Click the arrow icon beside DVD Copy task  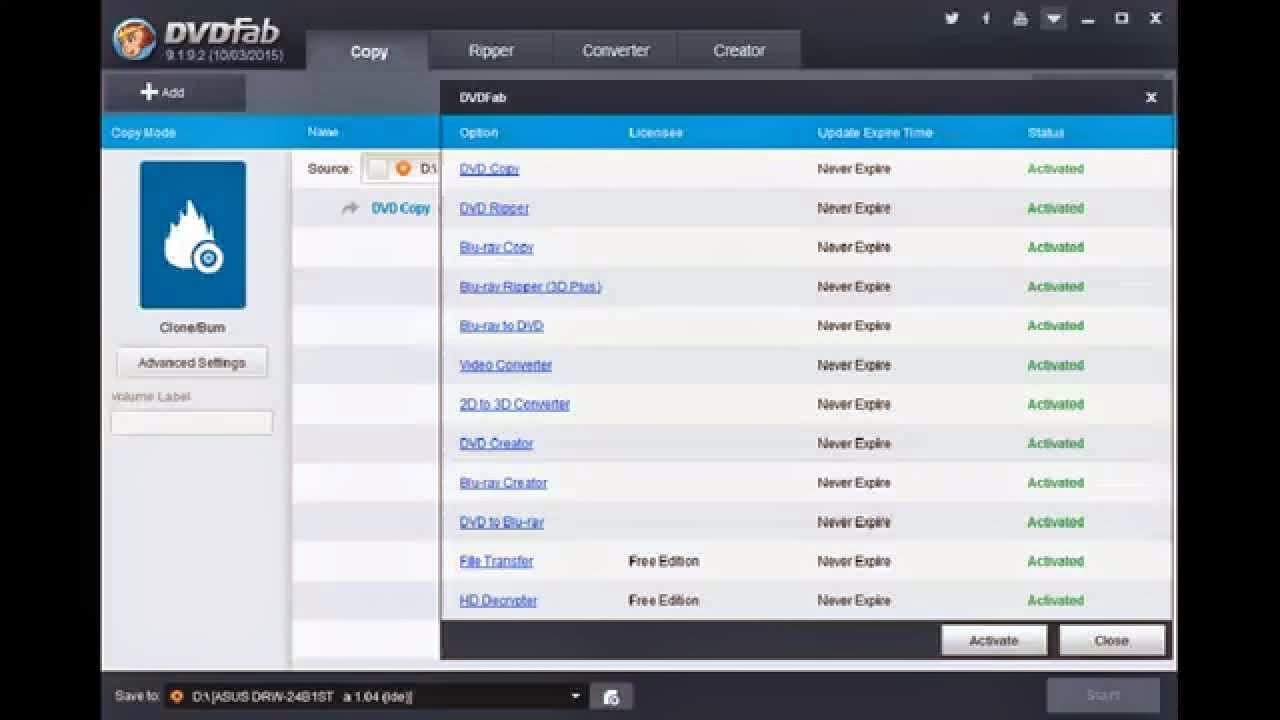(350, 208)
